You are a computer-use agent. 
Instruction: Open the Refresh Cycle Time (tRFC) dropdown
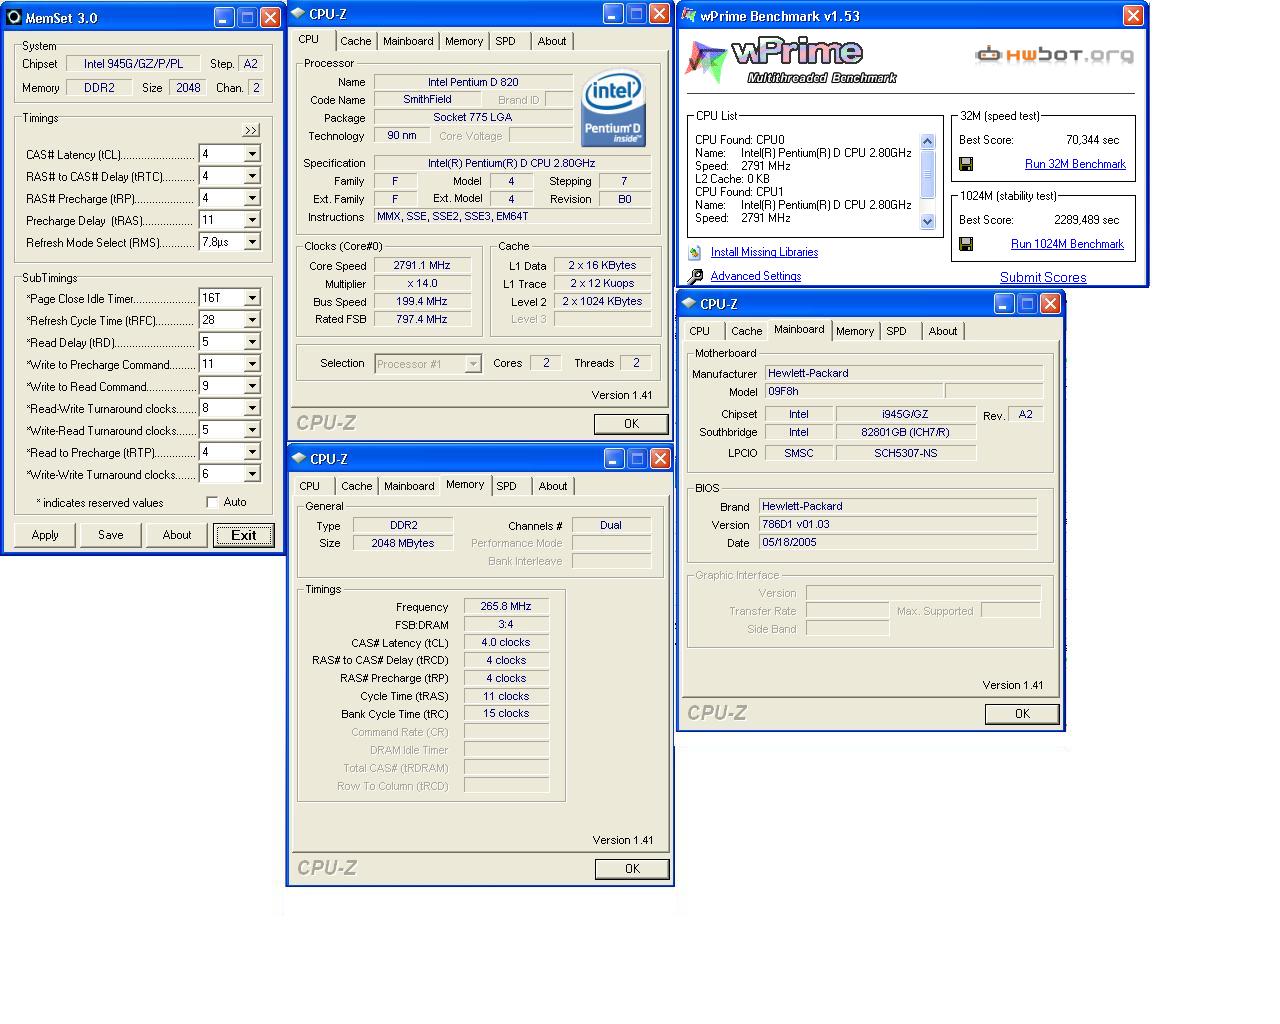coord(252,320)
